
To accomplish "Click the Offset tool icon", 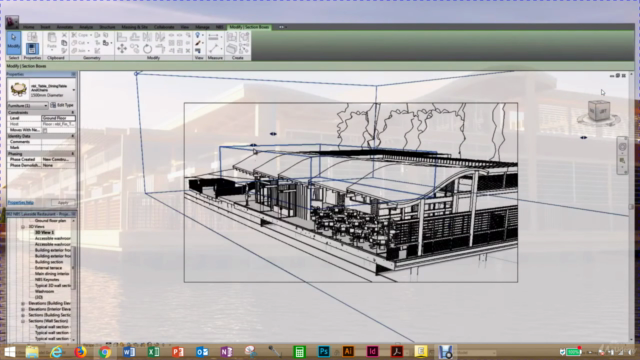I will (135, 37).
